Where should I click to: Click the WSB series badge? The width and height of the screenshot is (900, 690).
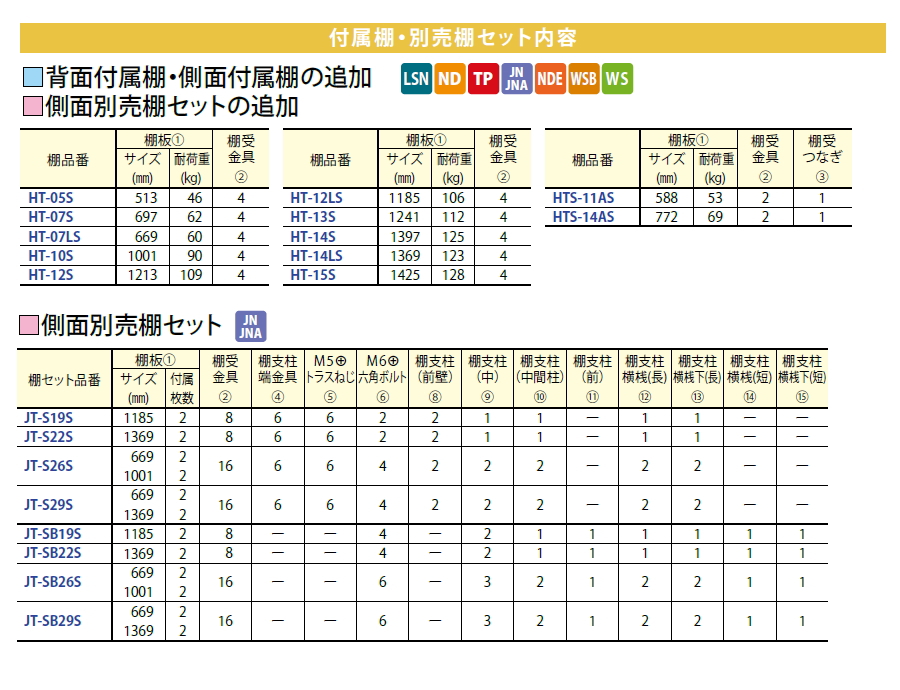584,78
